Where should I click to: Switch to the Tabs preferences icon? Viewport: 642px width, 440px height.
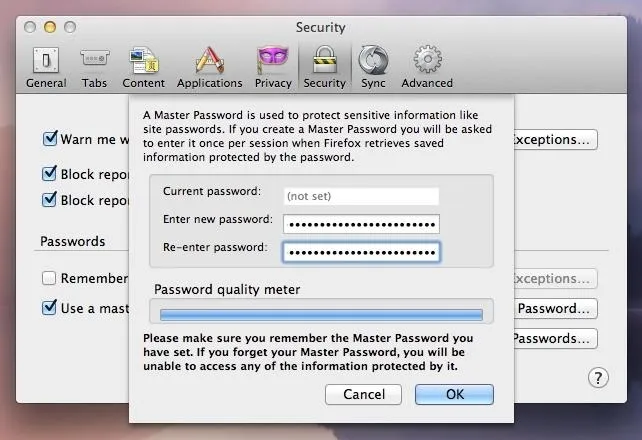point(95,59)
